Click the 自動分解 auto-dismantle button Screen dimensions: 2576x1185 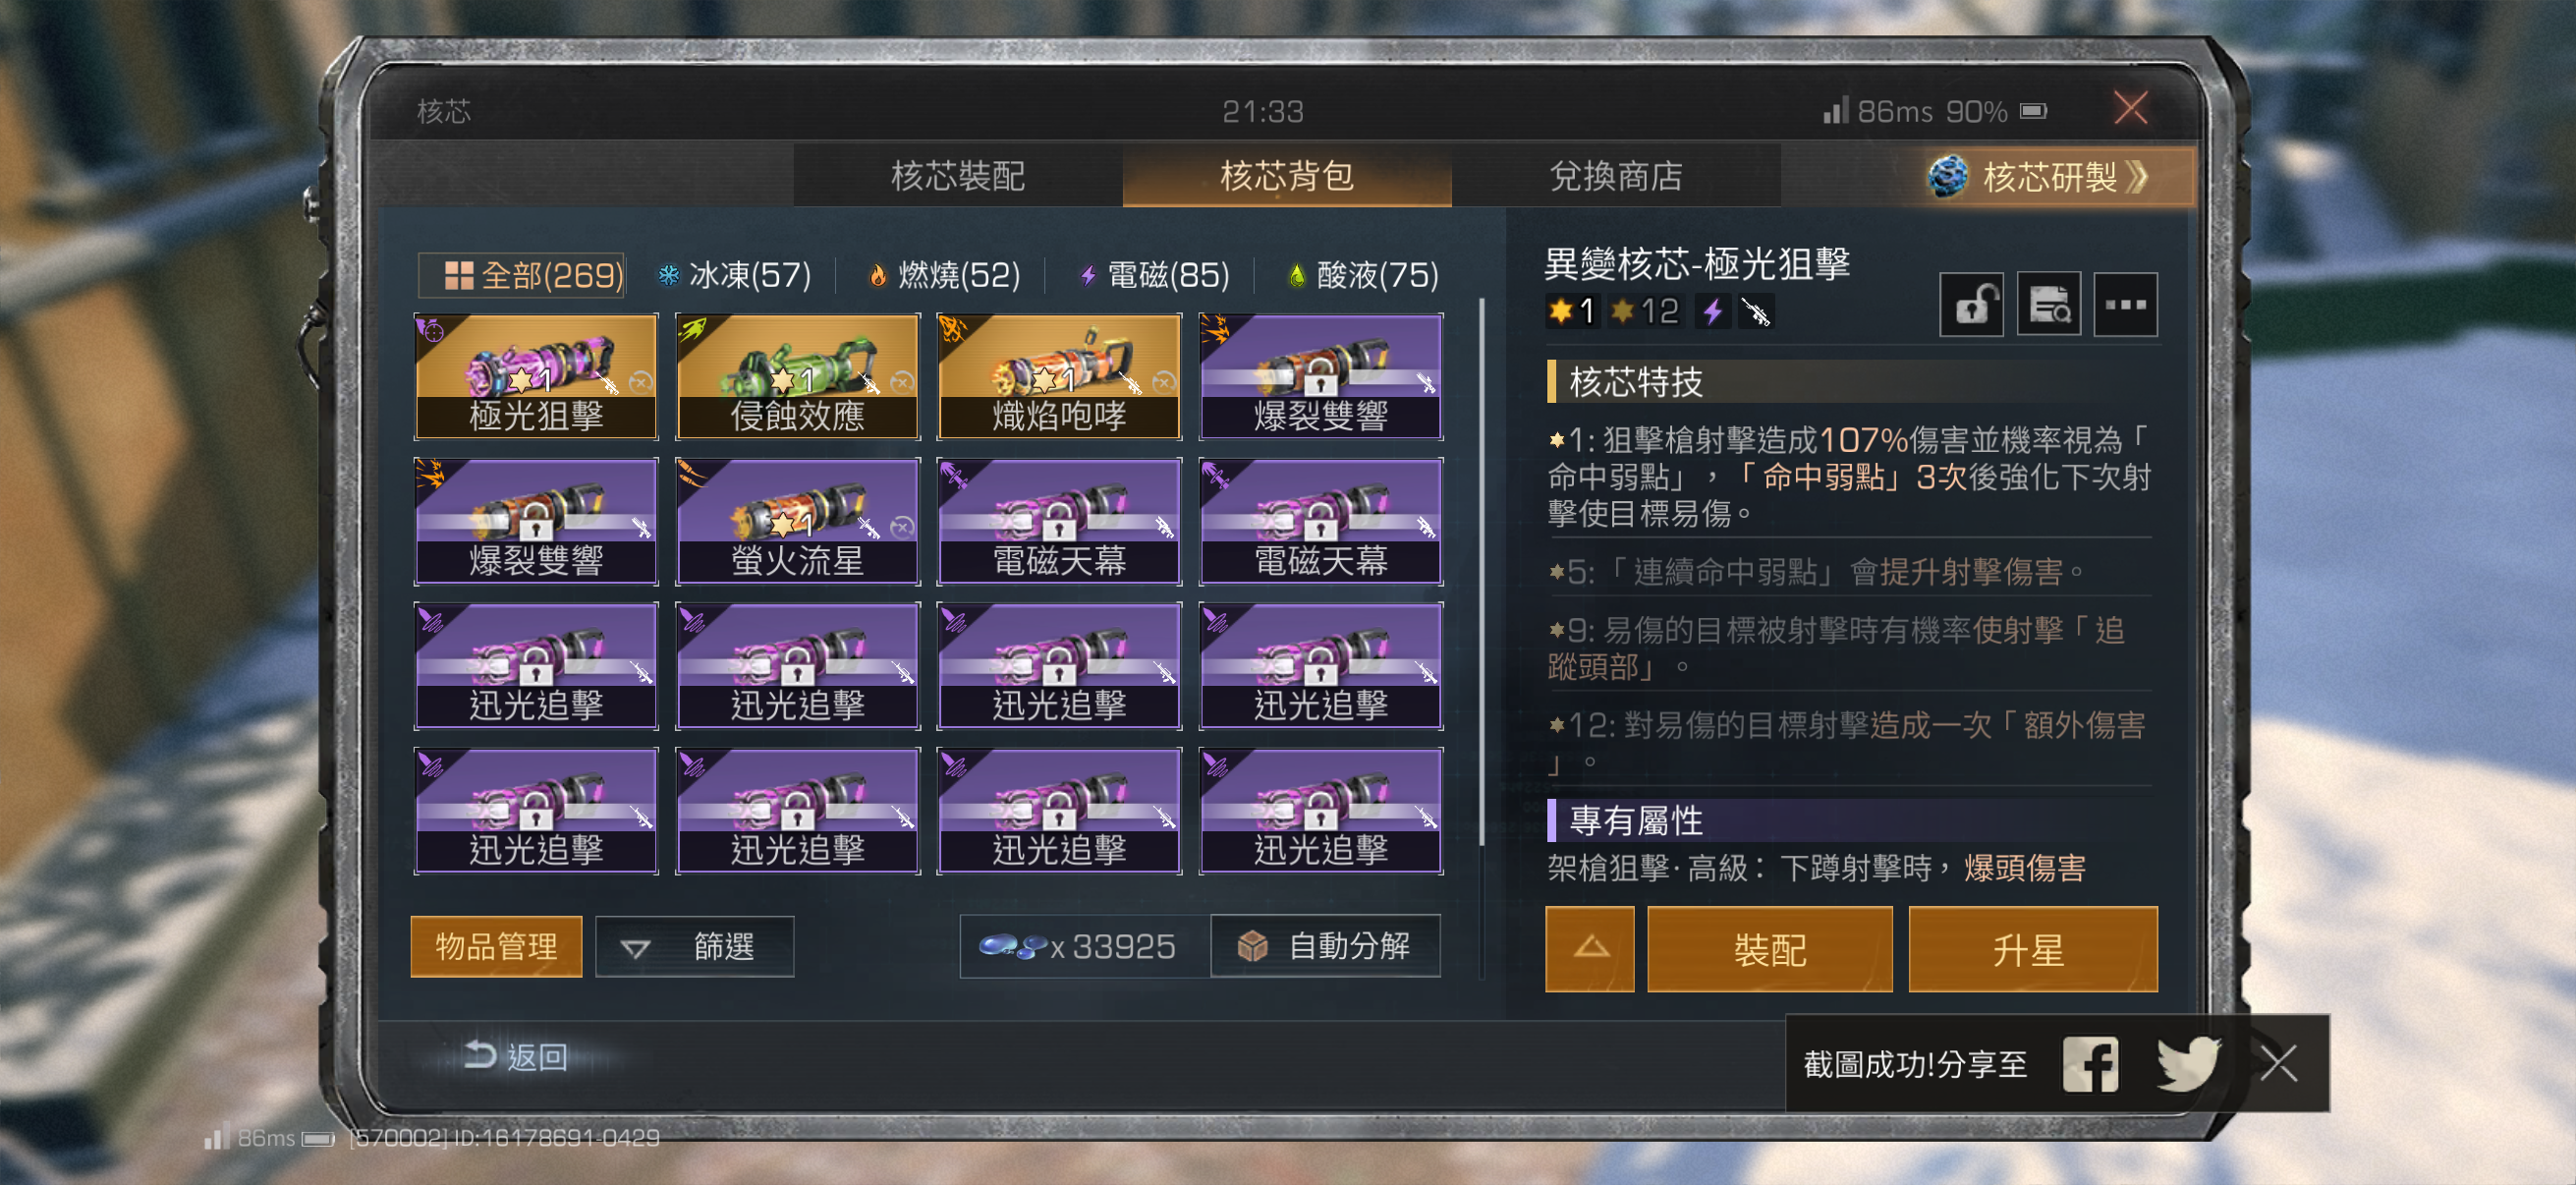(x=1325, y=946)
